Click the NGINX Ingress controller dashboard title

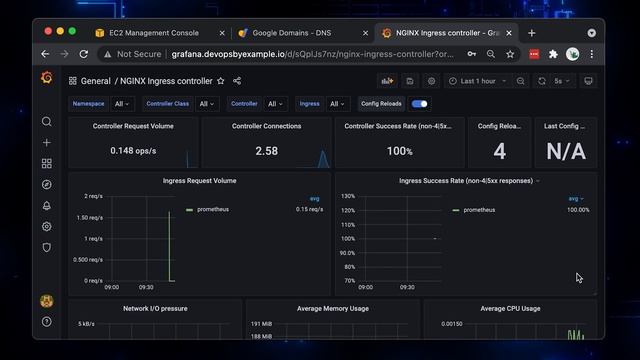[x=166, y=81]
